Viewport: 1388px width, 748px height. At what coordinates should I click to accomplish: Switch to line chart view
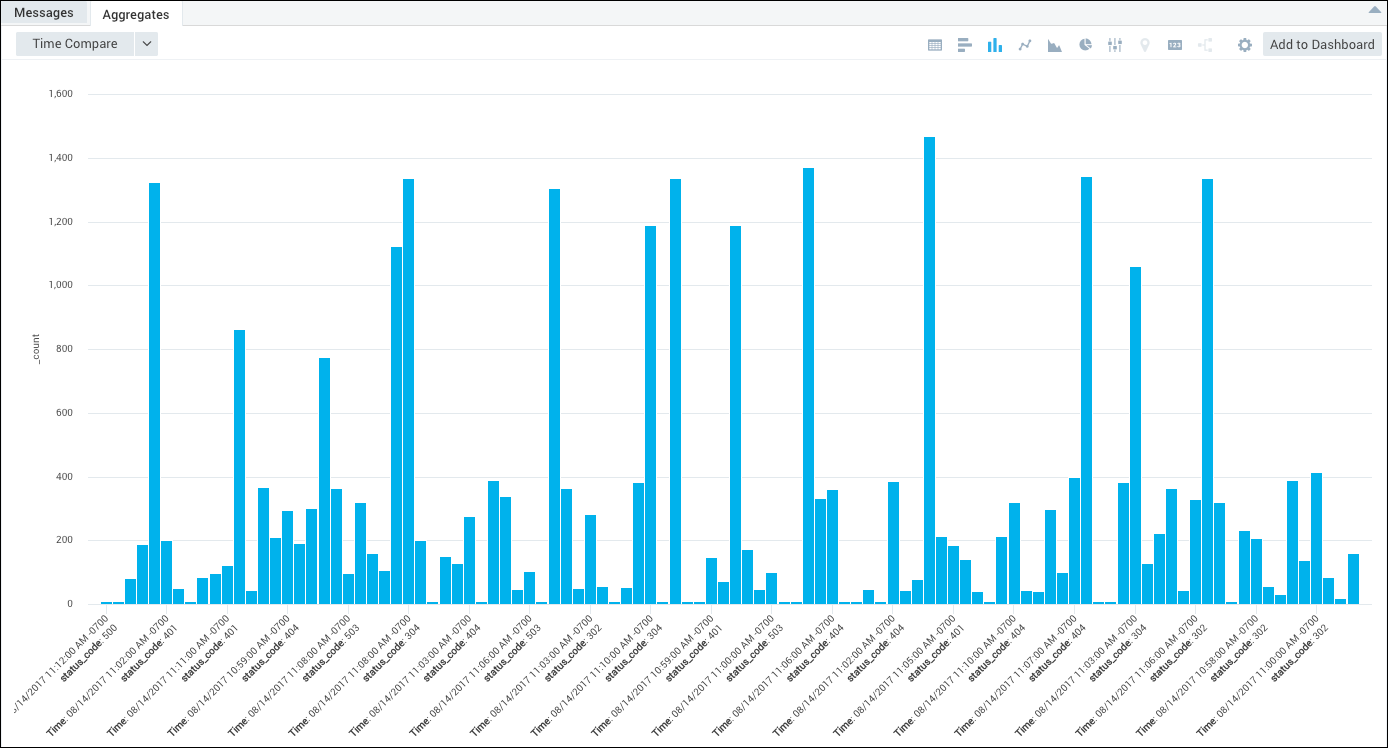(1025, 45)
